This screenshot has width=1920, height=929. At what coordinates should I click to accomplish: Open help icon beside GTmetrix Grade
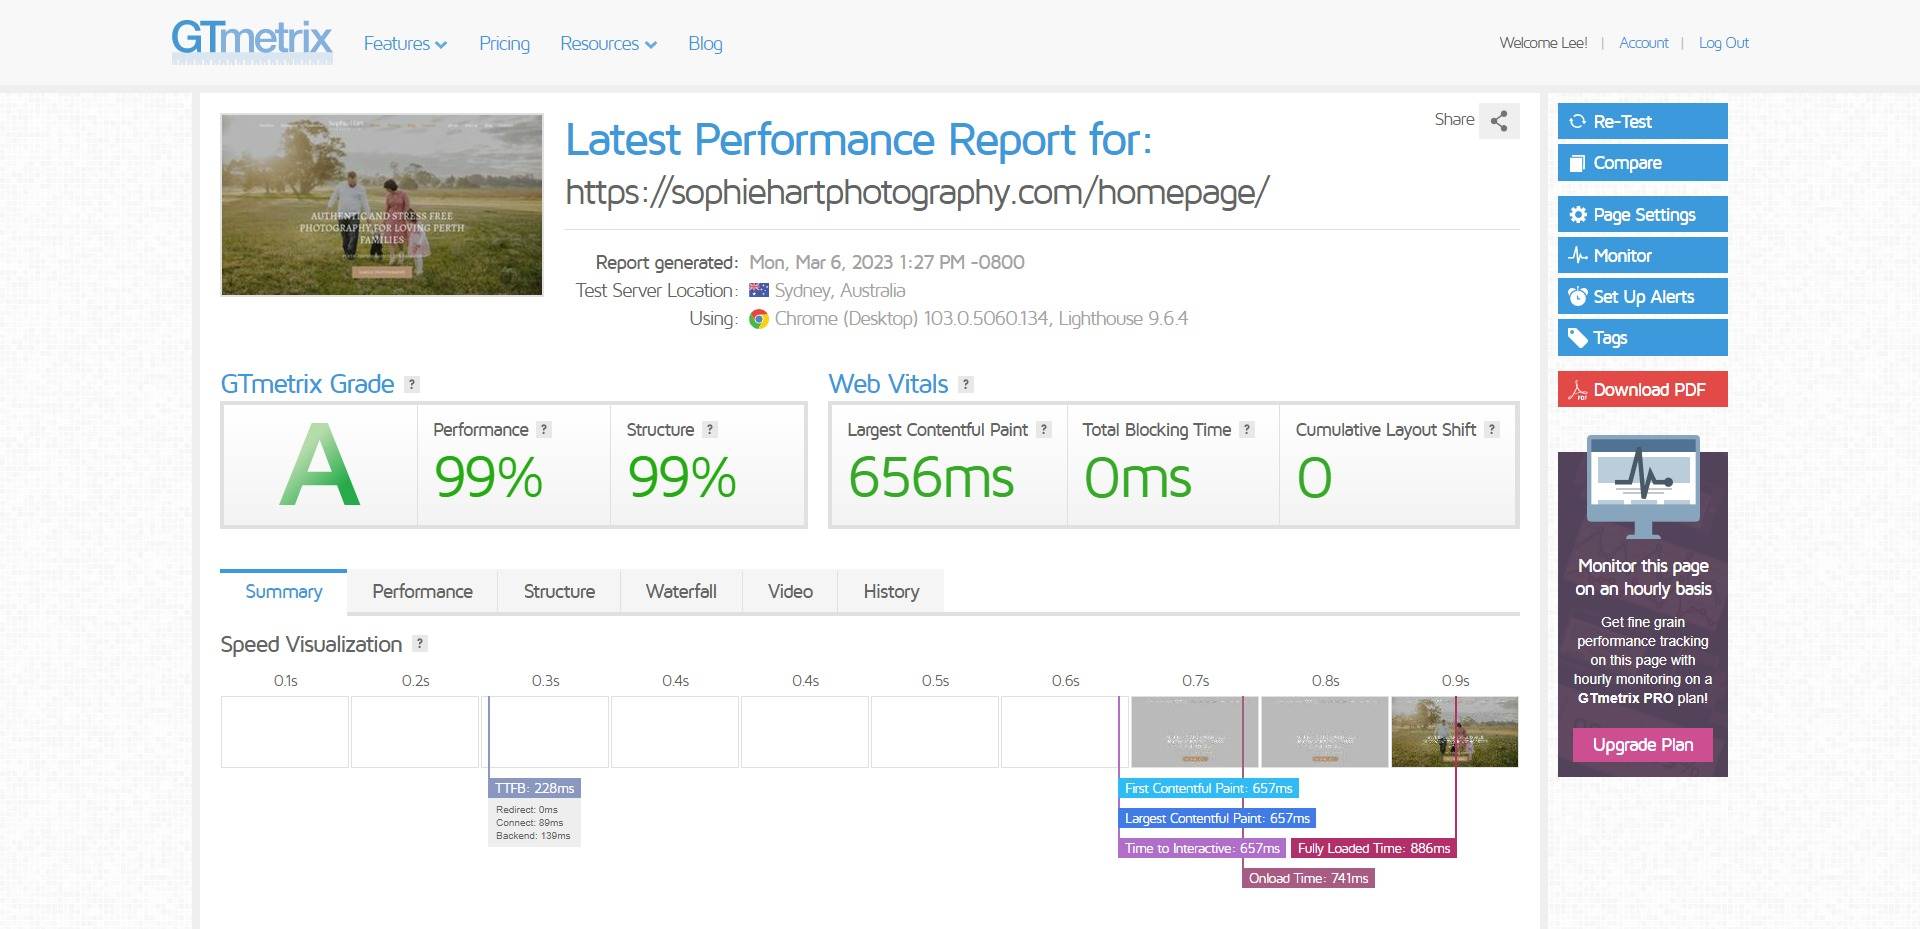click(412, 385)
